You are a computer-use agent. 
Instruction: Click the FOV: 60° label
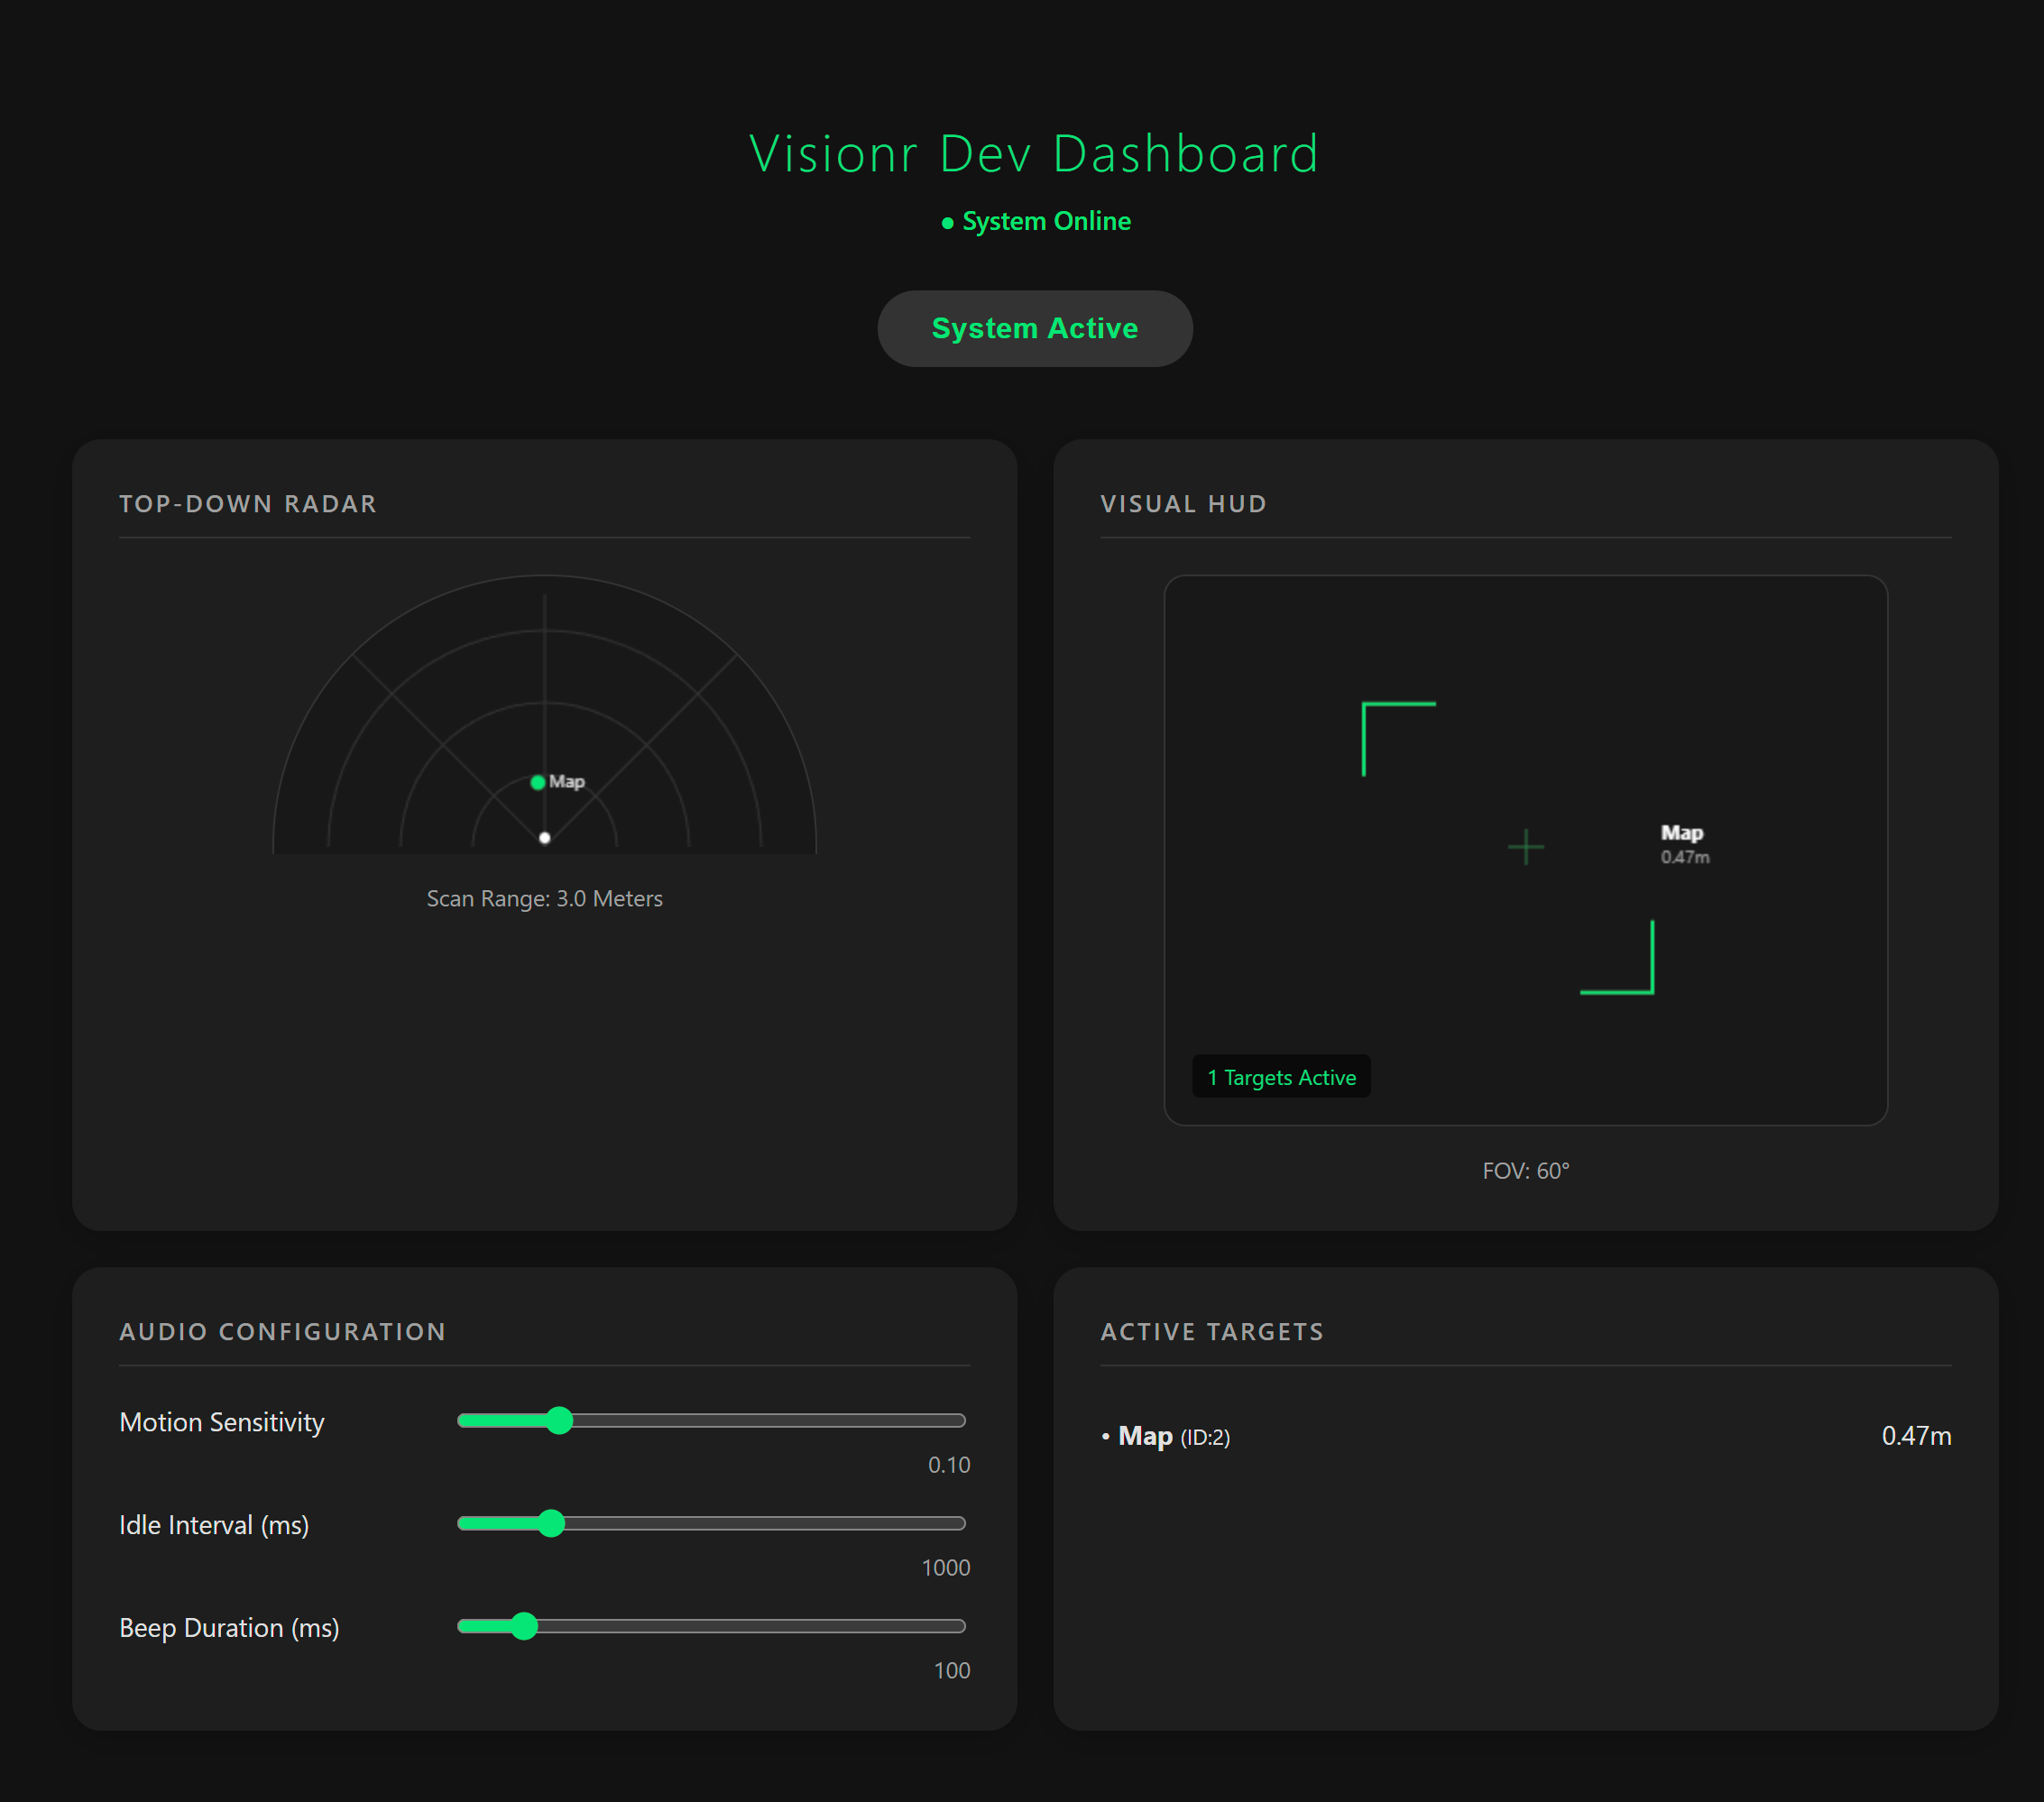point(1525,1170)
